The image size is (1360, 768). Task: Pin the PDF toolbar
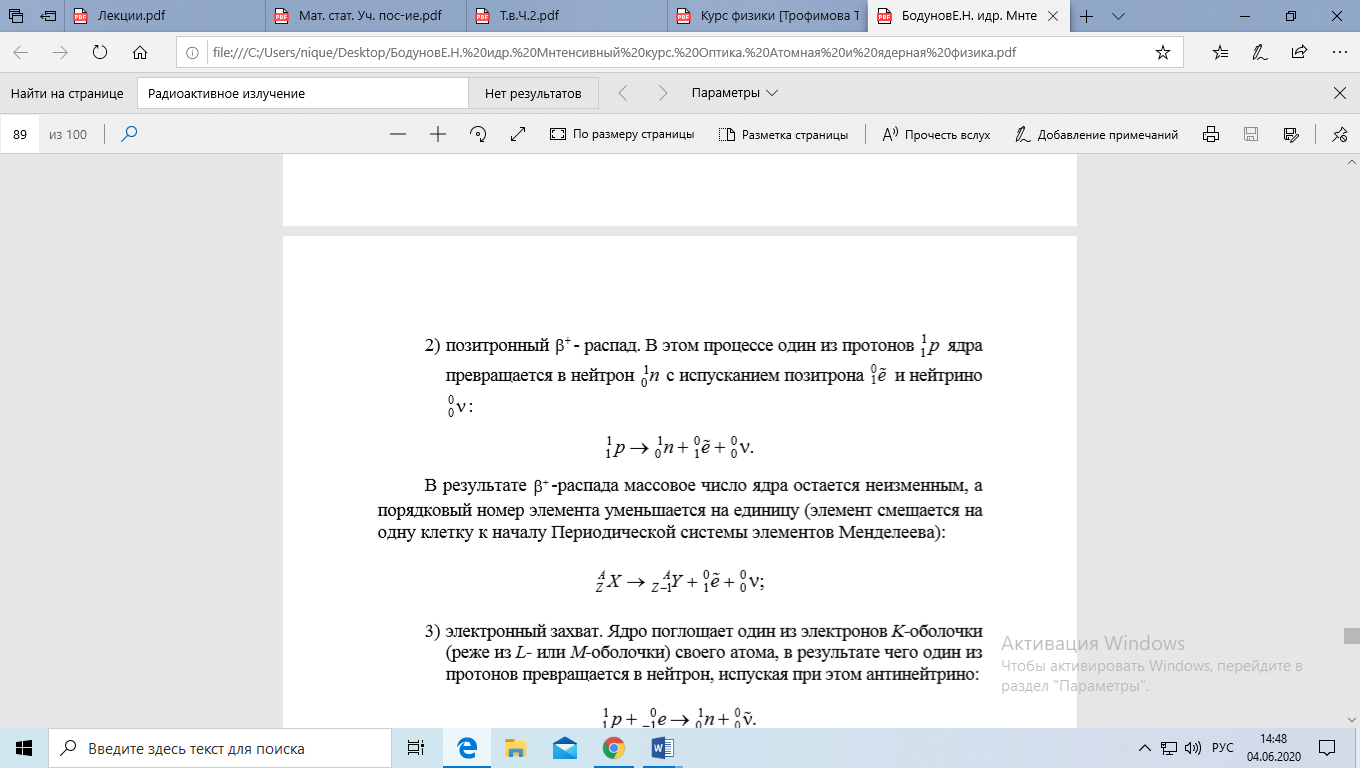click(x=1340, y=134)
